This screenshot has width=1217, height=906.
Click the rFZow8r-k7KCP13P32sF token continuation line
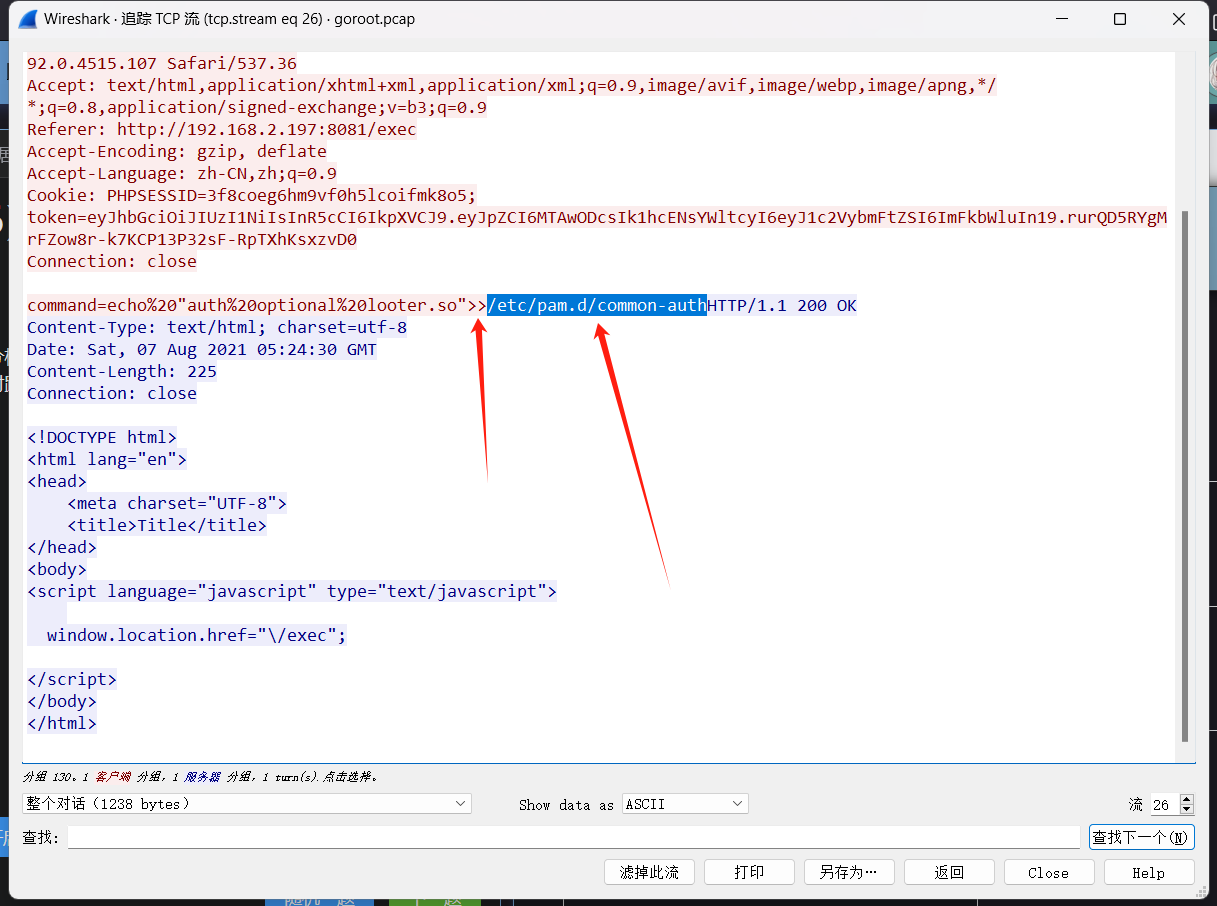[x=192, y=239]
